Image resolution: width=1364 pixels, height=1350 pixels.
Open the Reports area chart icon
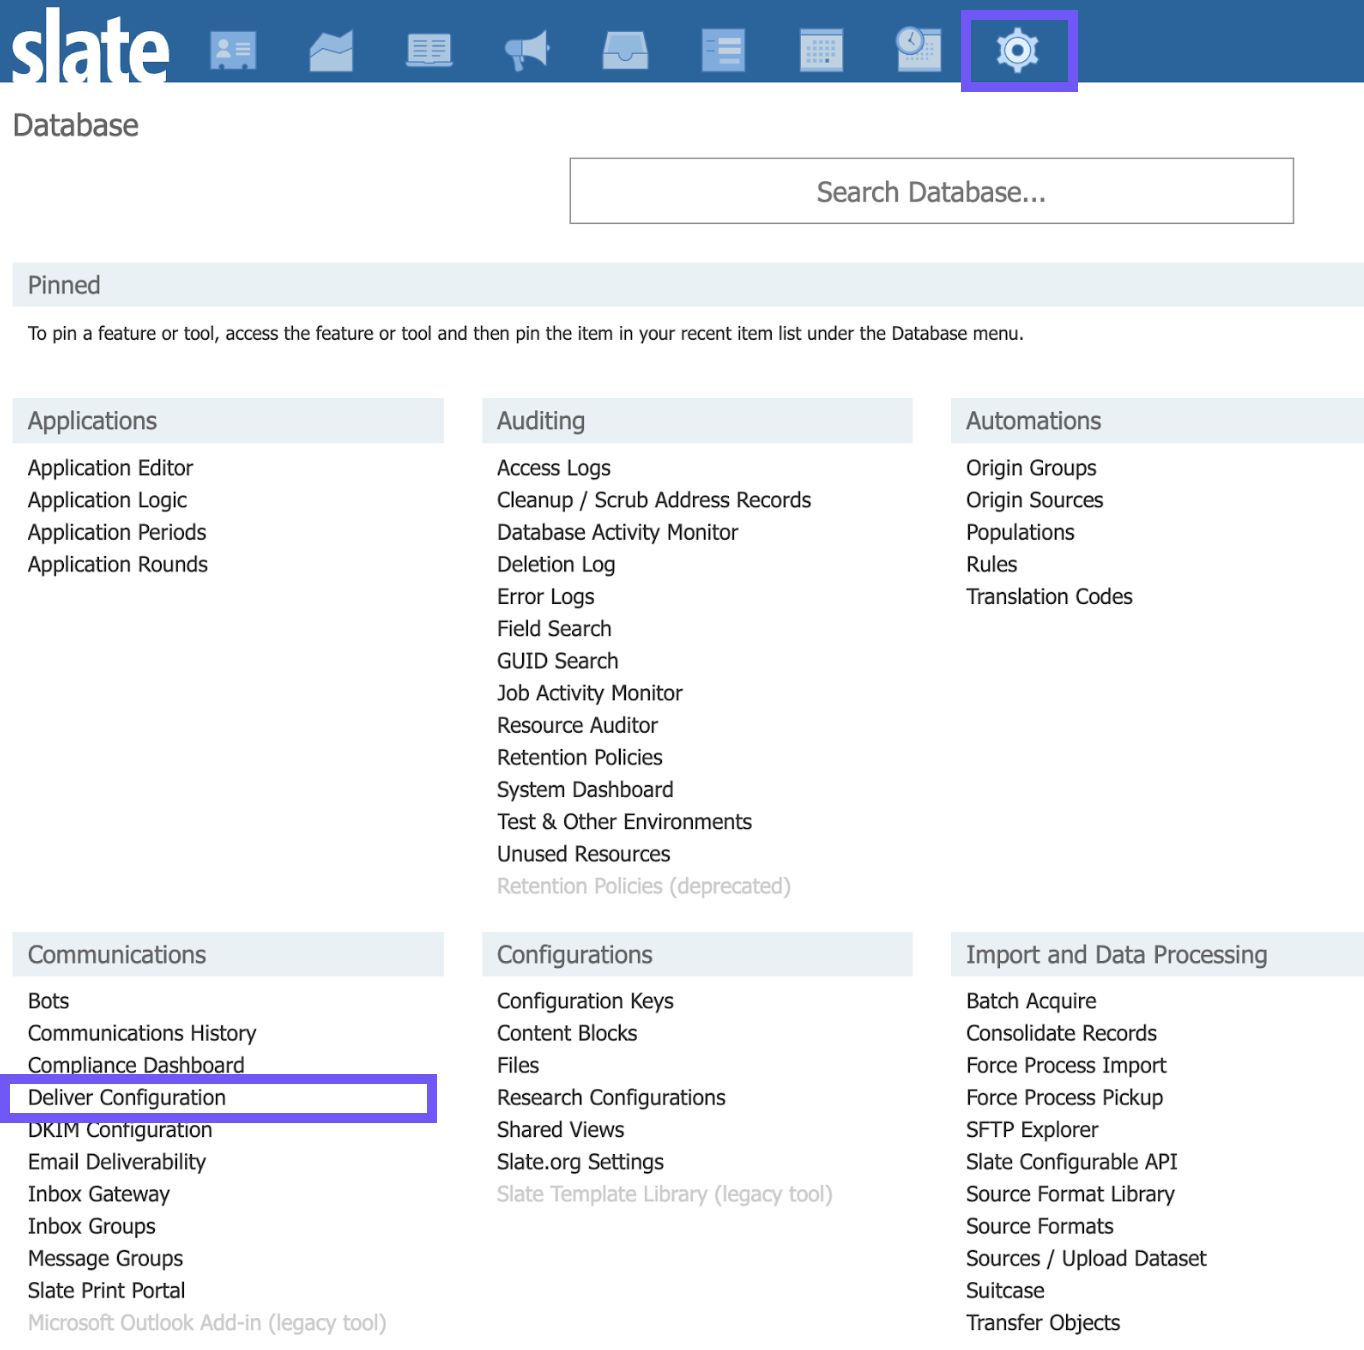point(331,50)
